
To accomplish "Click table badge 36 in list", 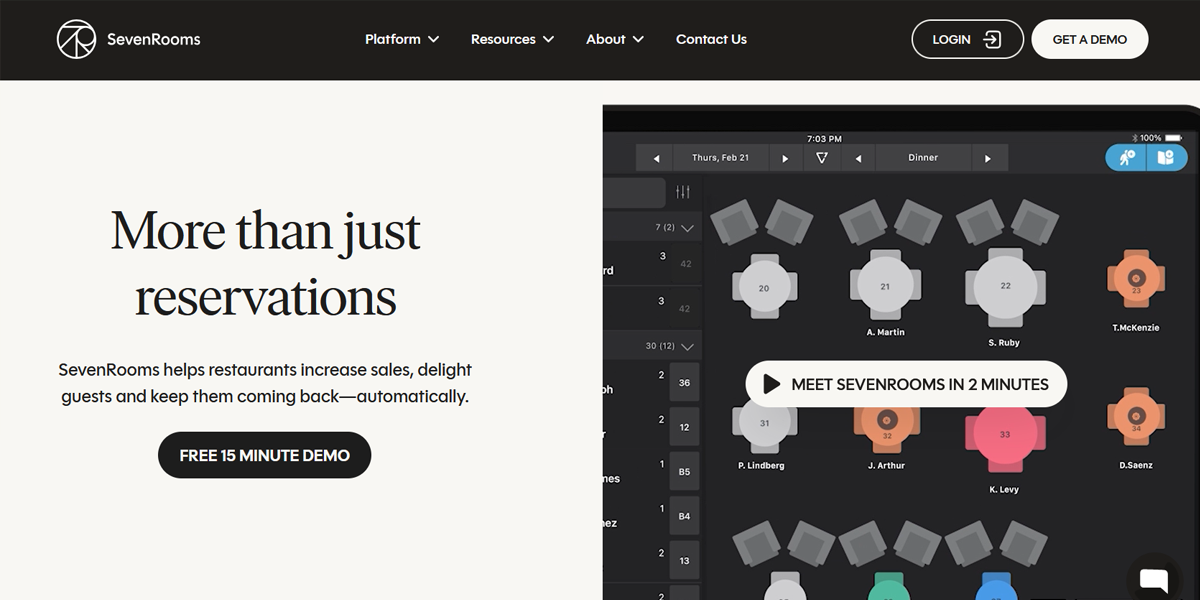I will pyautogui.click(x=684, y=383).
